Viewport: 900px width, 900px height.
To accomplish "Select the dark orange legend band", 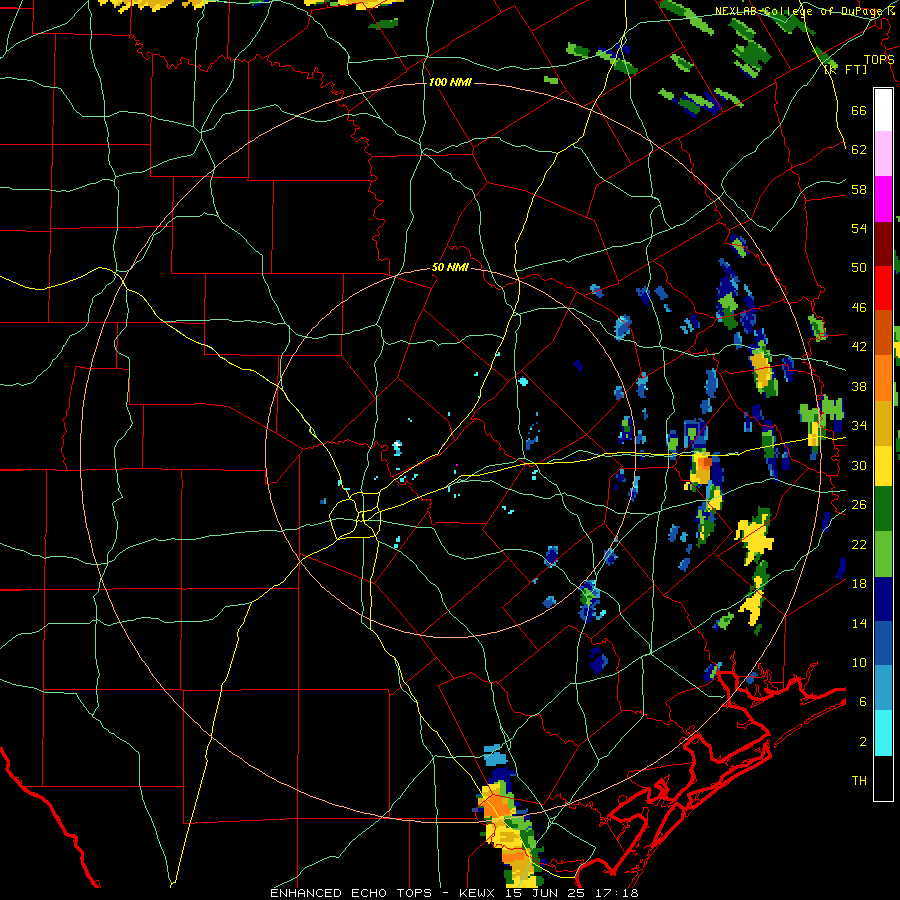I will pyautogui.click(x=883, y=333).
